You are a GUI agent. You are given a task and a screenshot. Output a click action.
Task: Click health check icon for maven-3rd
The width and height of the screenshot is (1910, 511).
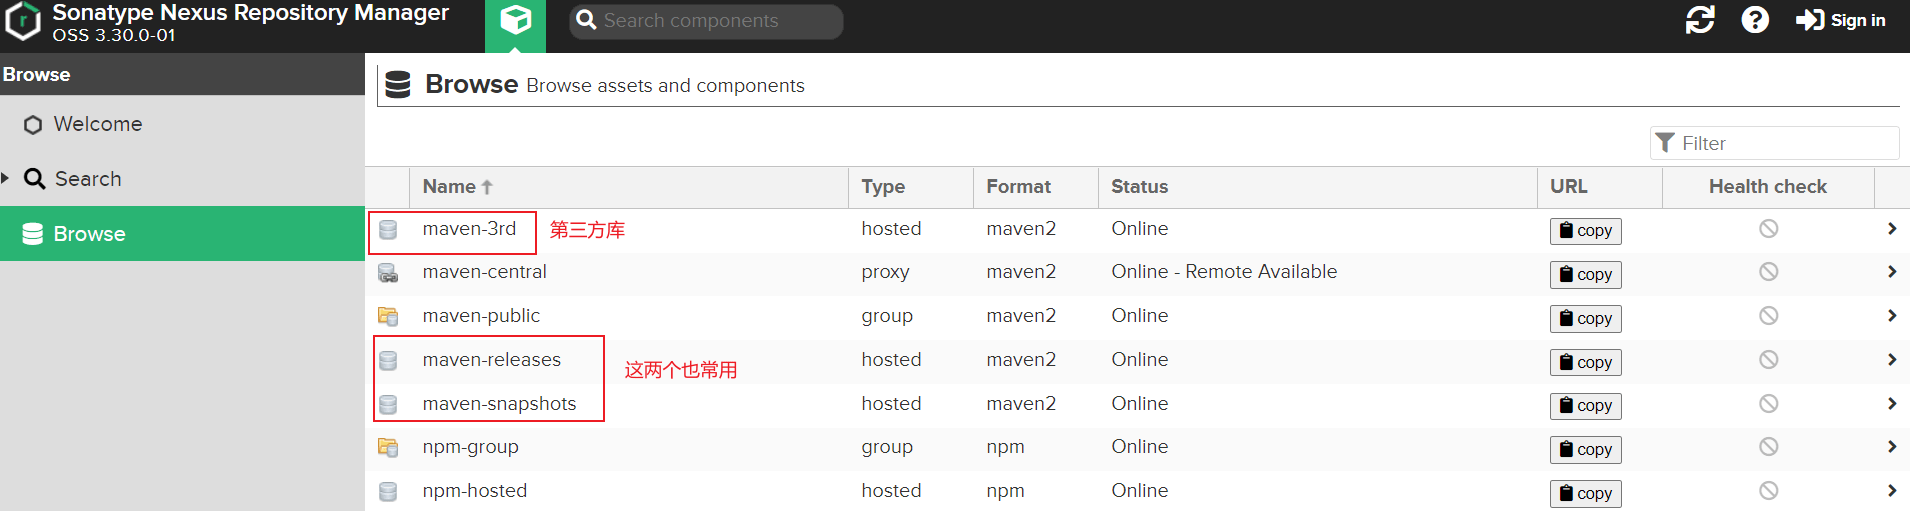[1768, 229]
